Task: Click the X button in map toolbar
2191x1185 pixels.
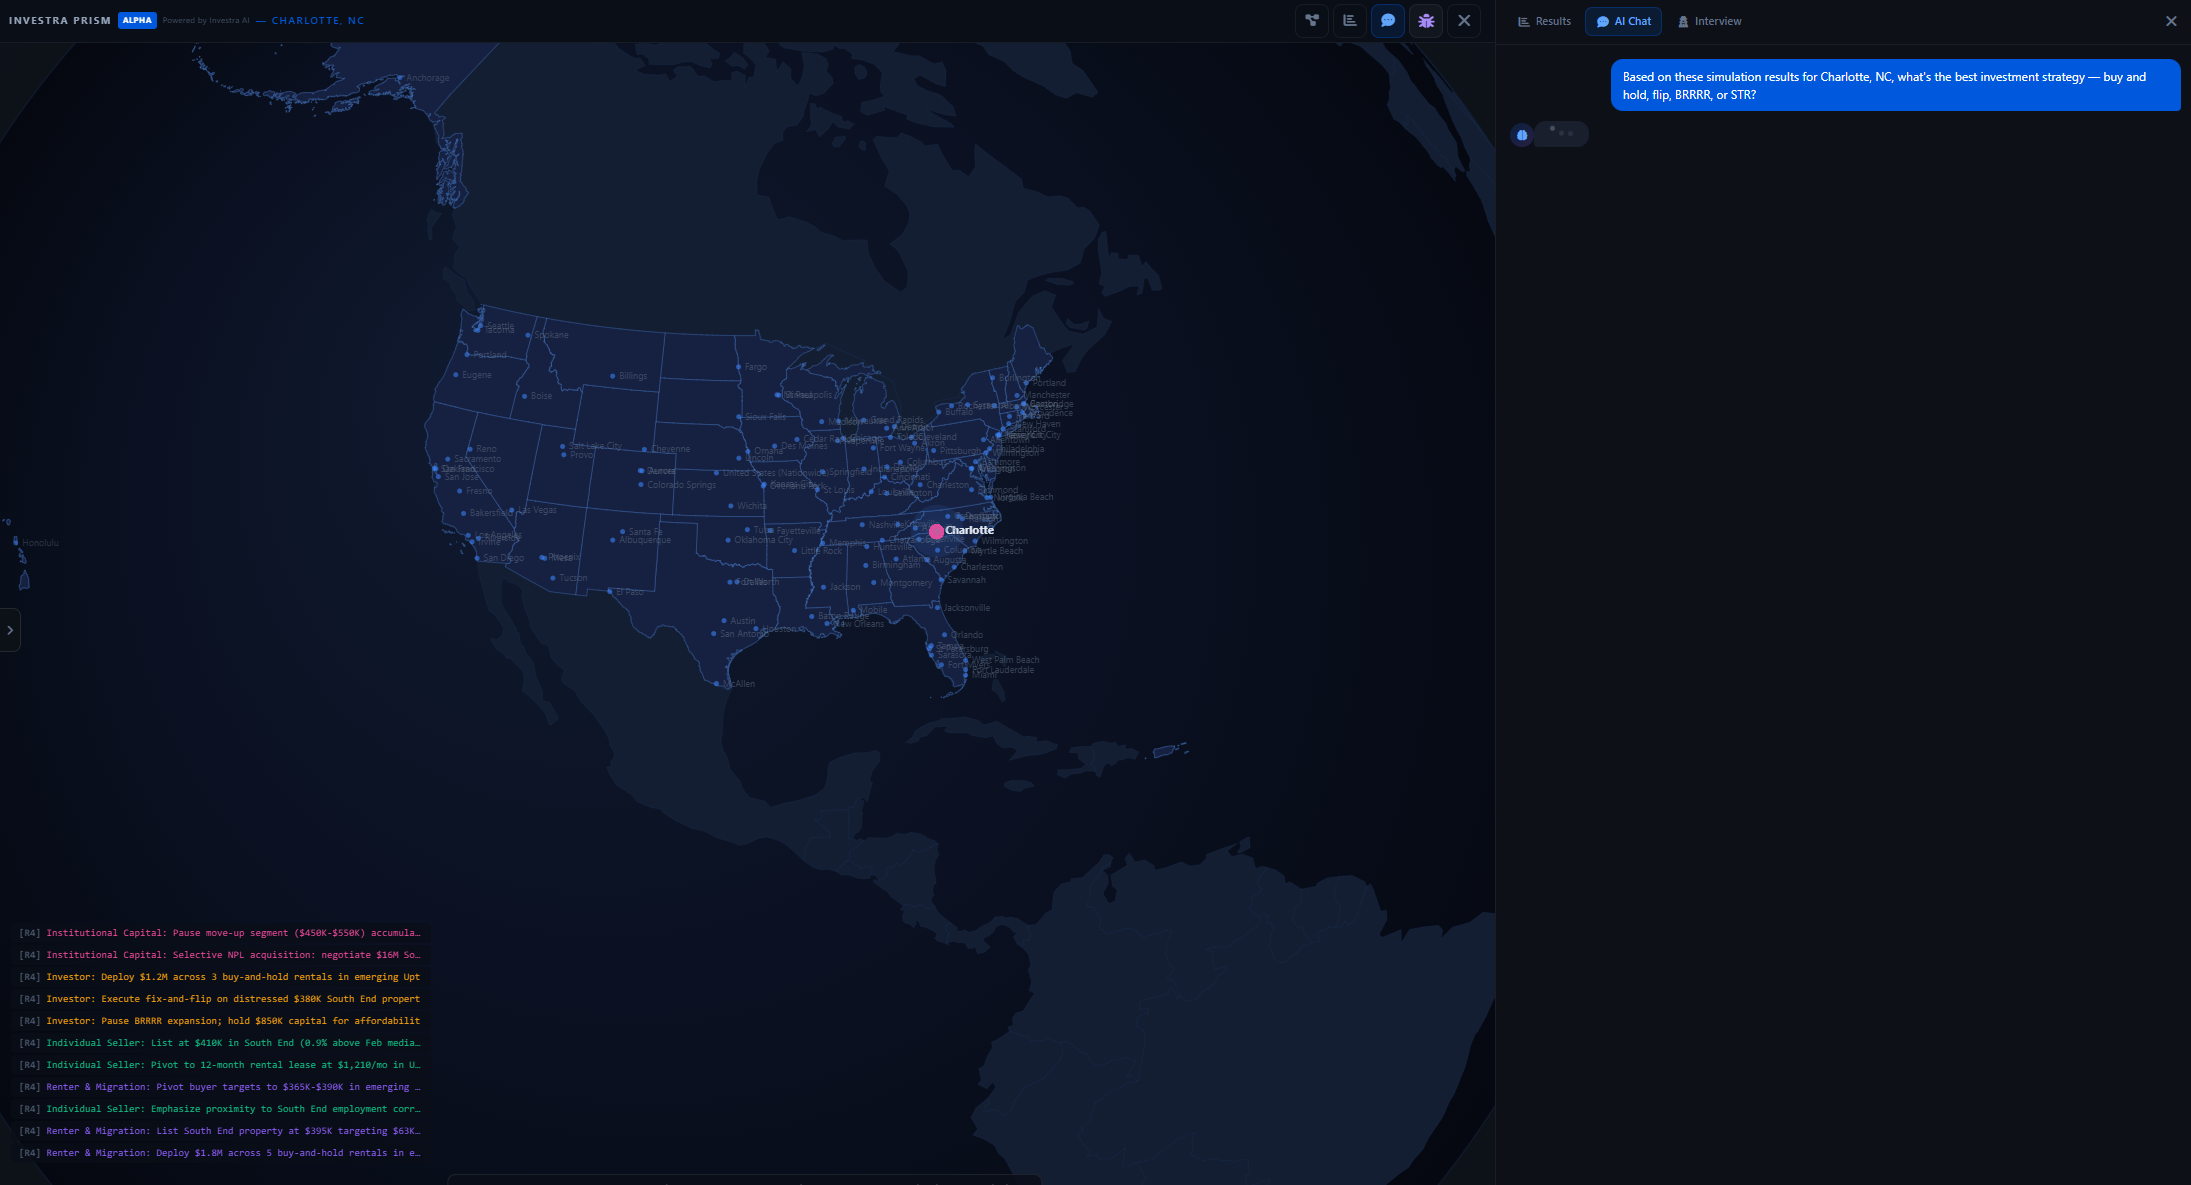Action: pos(1464,20)
